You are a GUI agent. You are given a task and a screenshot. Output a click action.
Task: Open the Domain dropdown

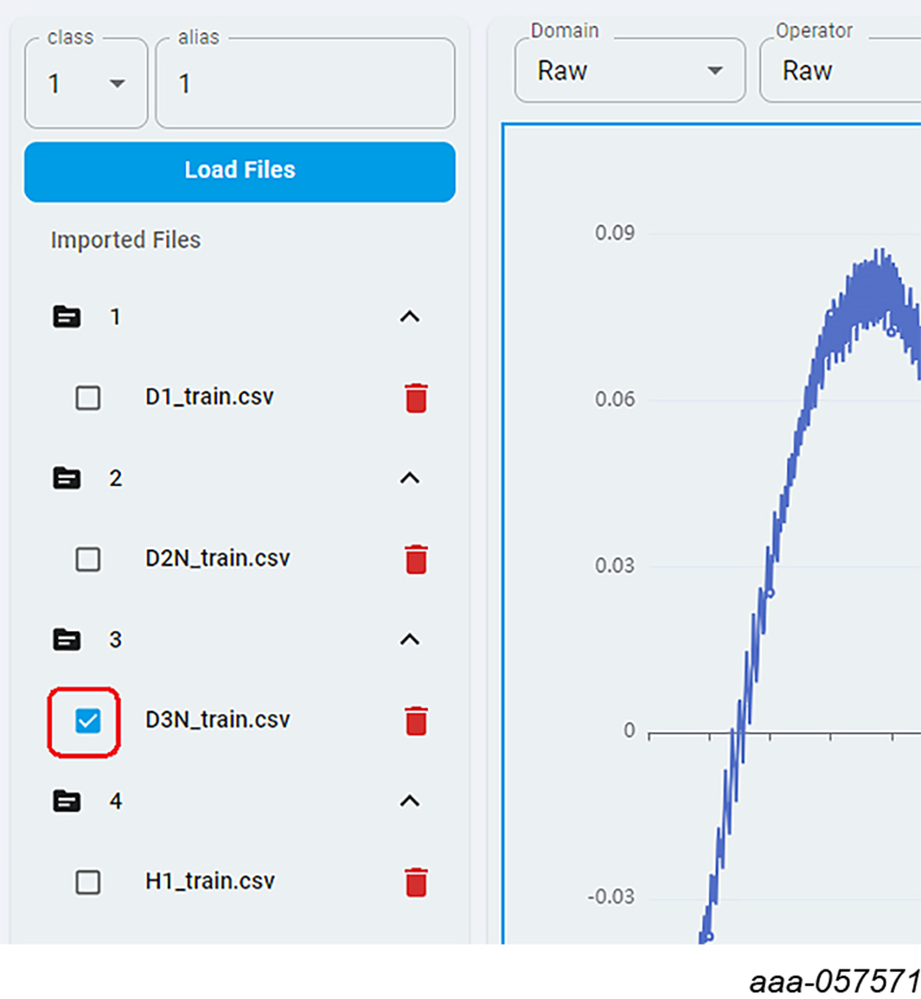(629, 71)
